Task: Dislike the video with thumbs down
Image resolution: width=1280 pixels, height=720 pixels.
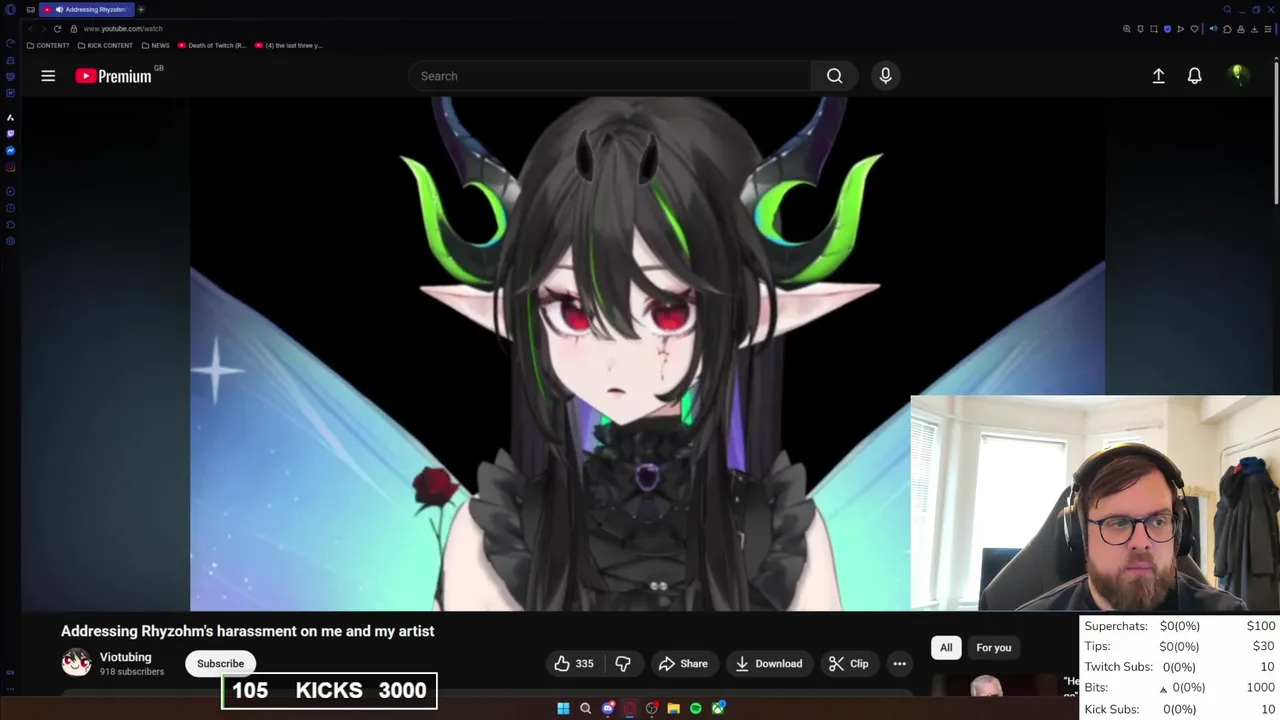Action: pyautogui.click(x=623, y=664)
